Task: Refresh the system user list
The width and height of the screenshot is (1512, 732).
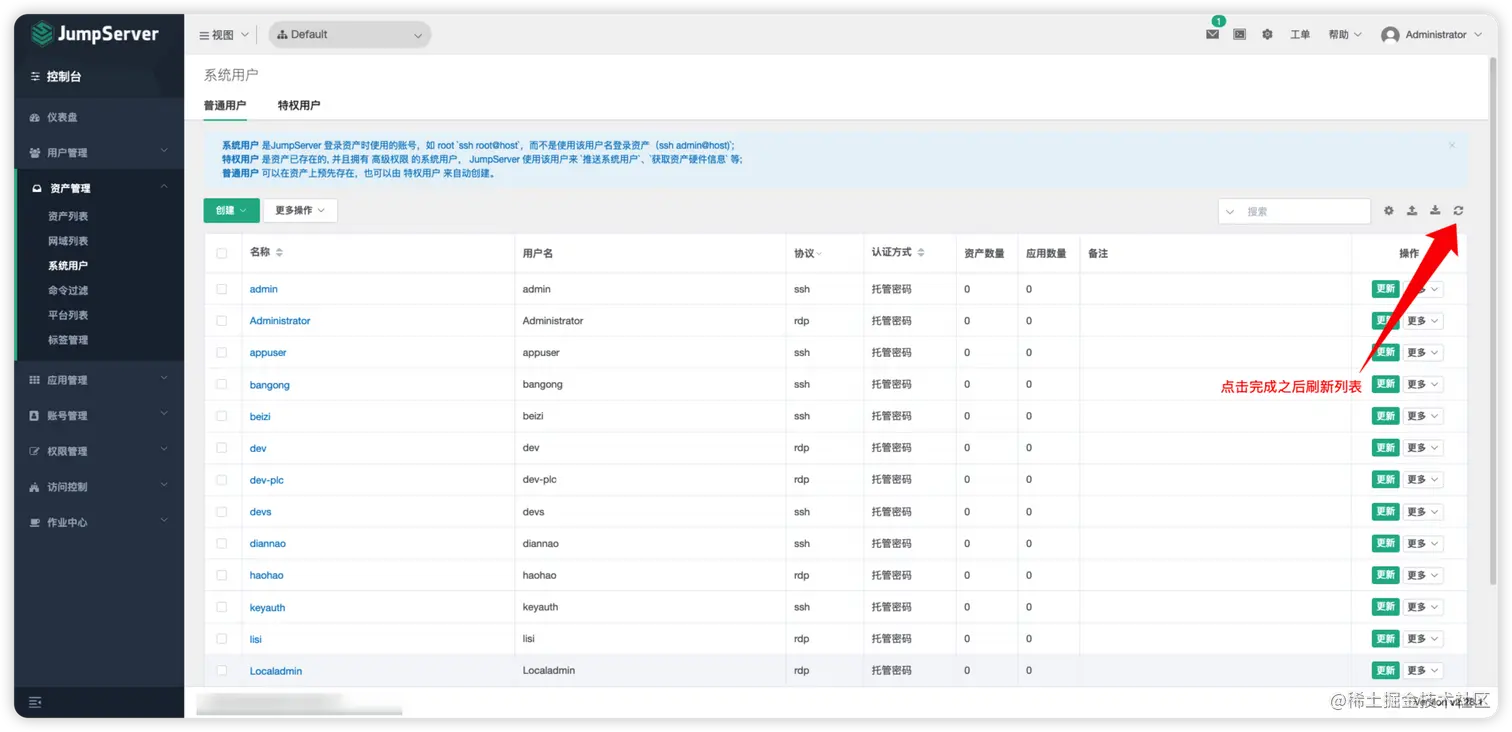Action: coord(1459,210)
